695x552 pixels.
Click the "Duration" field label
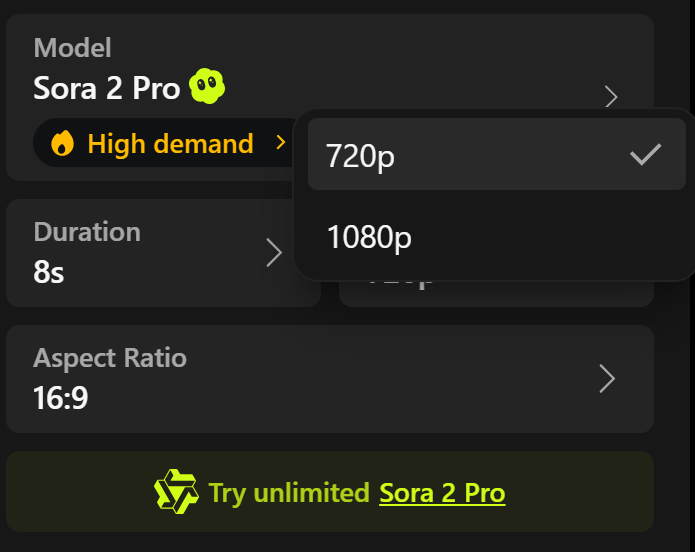click(x=87, y=232)
